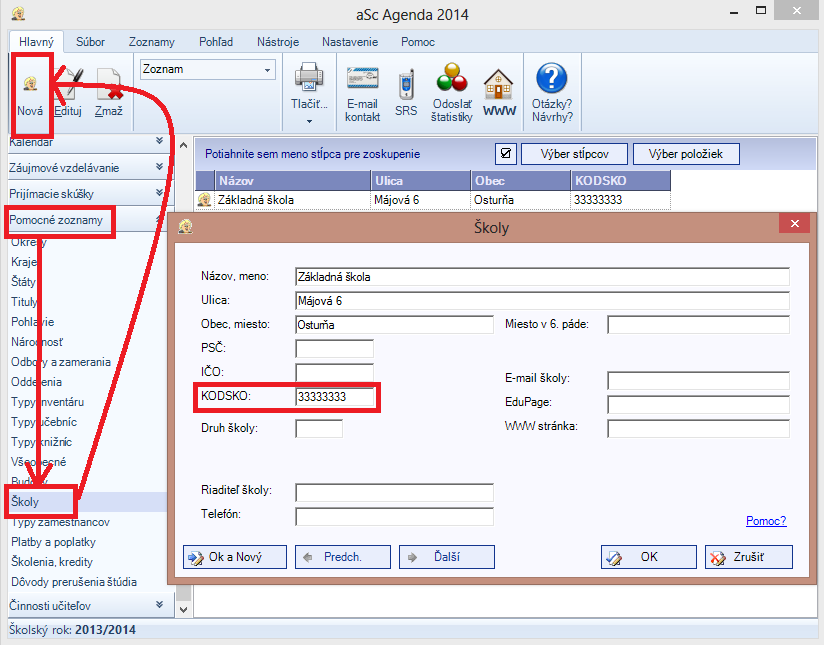The width and height of the screenshot is (824, 645).
Task: Open the Súbor tab
Action: point(90,42)
